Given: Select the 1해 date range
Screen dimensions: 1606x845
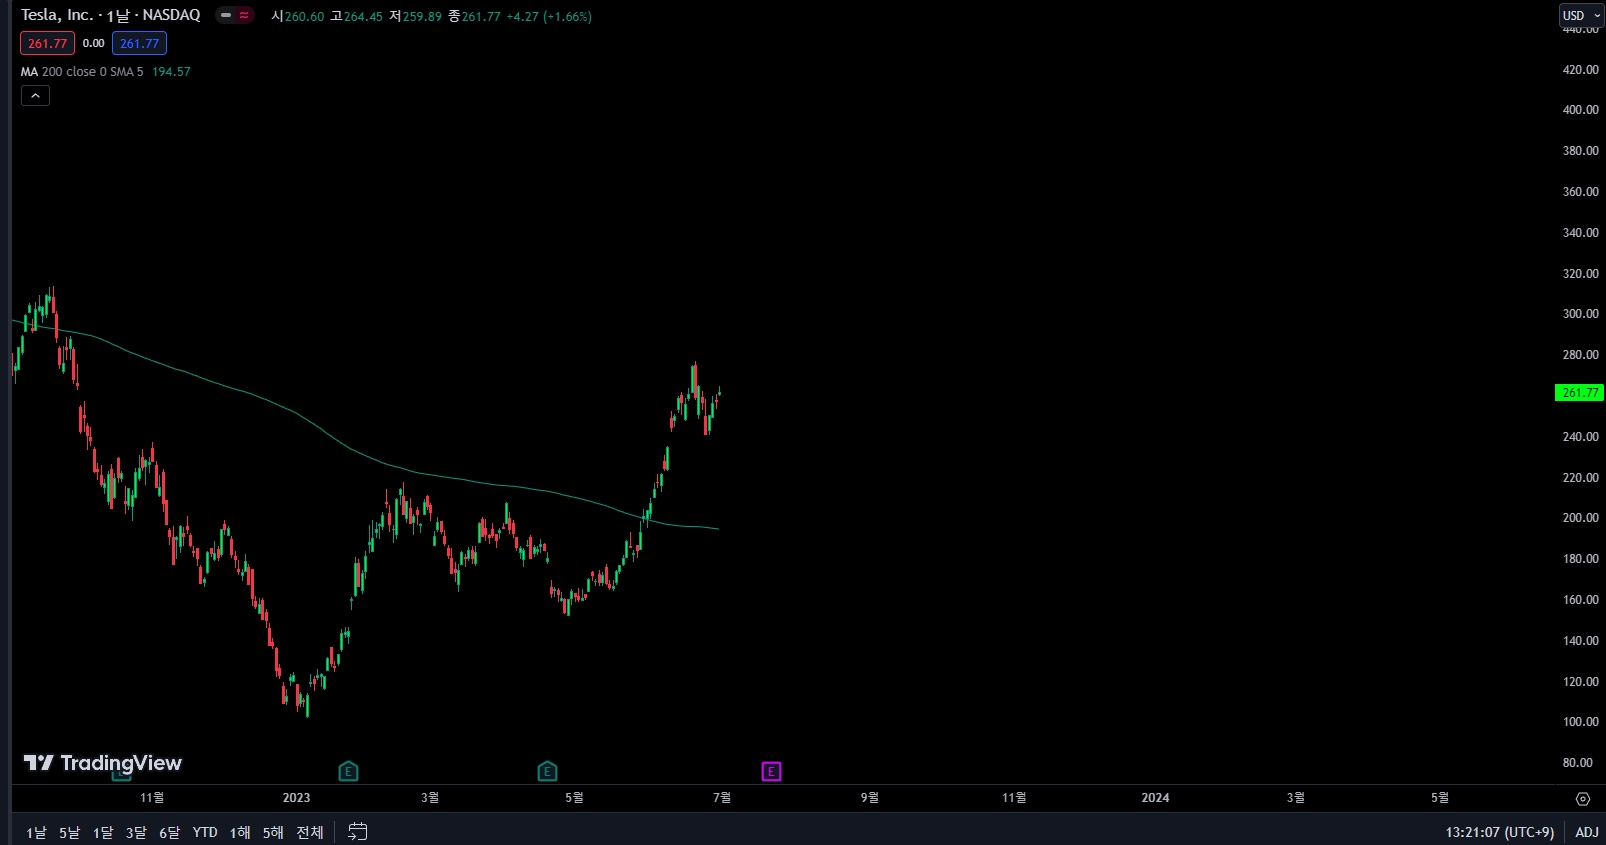Looking at the screenshot, I should coord(240,832).
